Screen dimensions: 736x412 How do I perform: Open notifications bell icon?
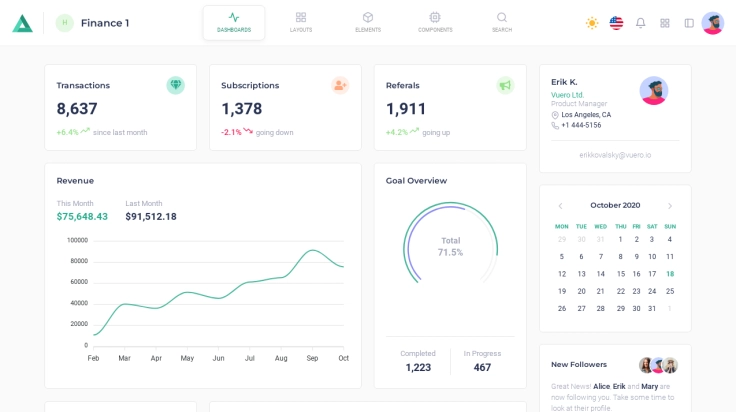click(x=641, y=23)
